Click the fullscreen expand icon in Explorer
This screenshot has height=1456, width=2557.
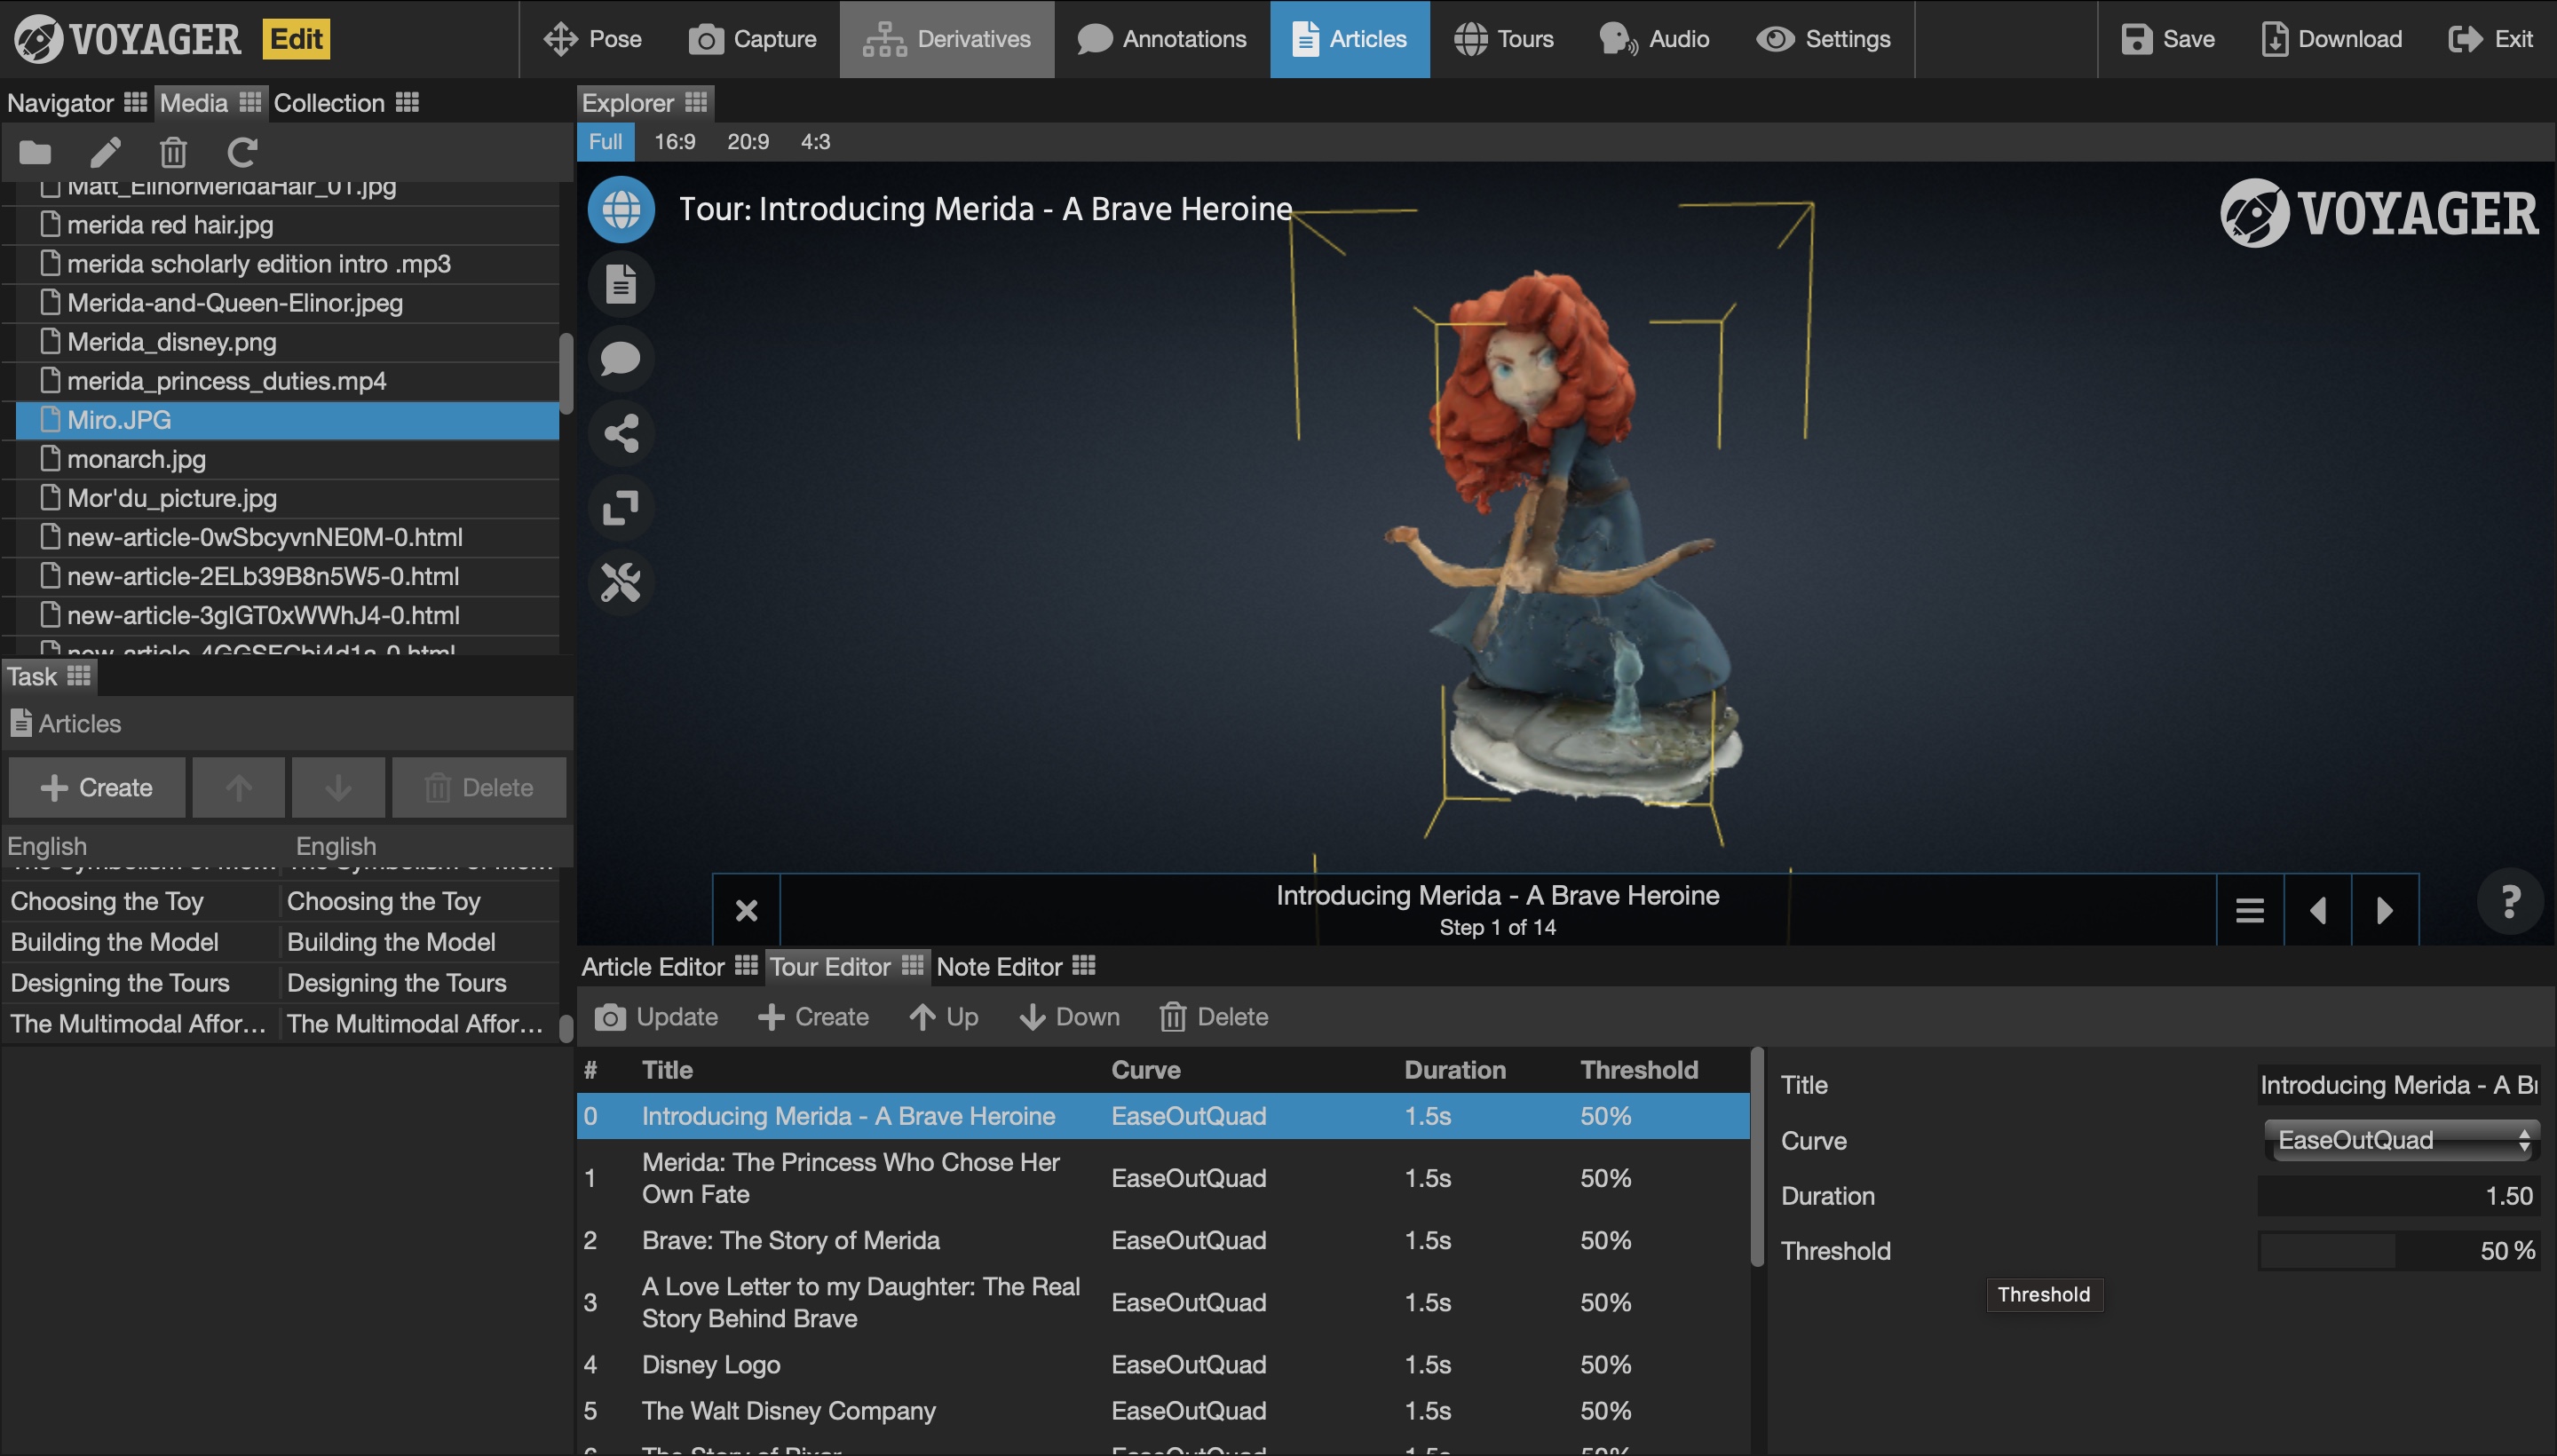click(621, 507)
